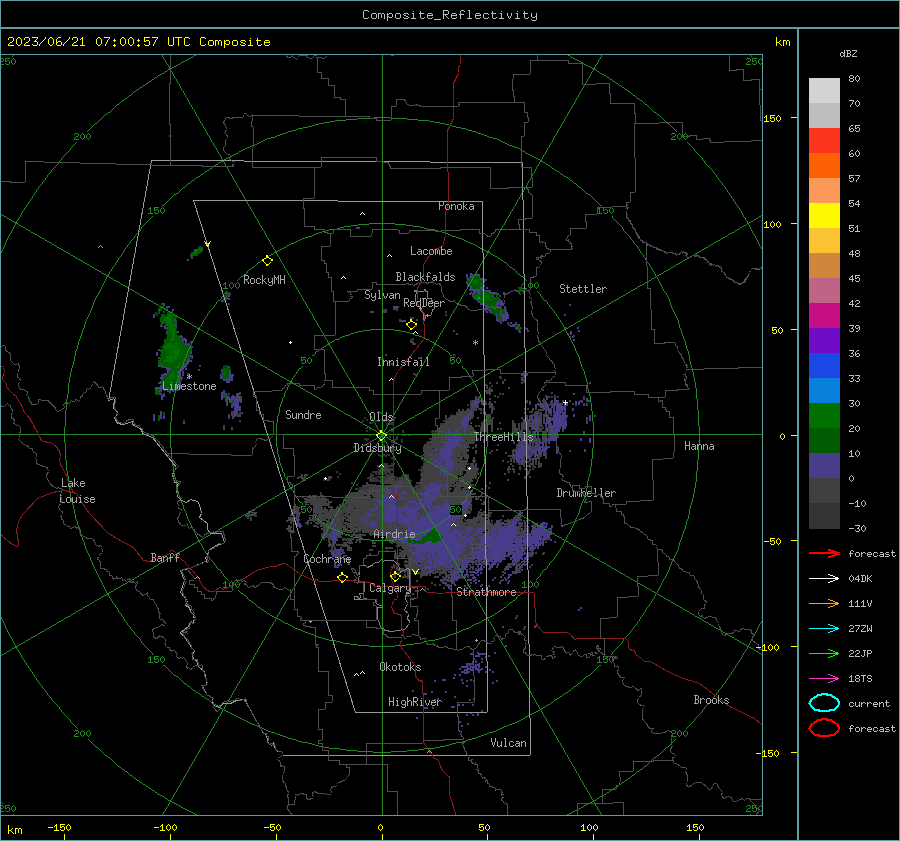Click the green echo cell west of Stettler
The image size is (900, 841).
point(488,299)
